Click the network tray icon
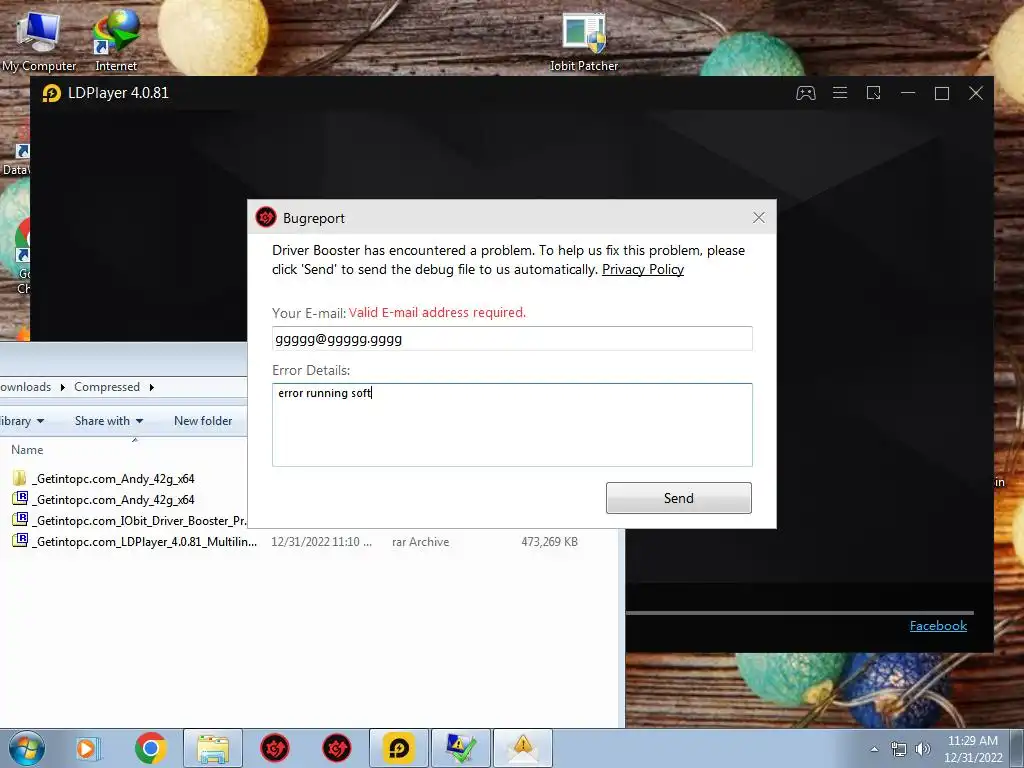The image size is (1024, 768). coord(899,749)
